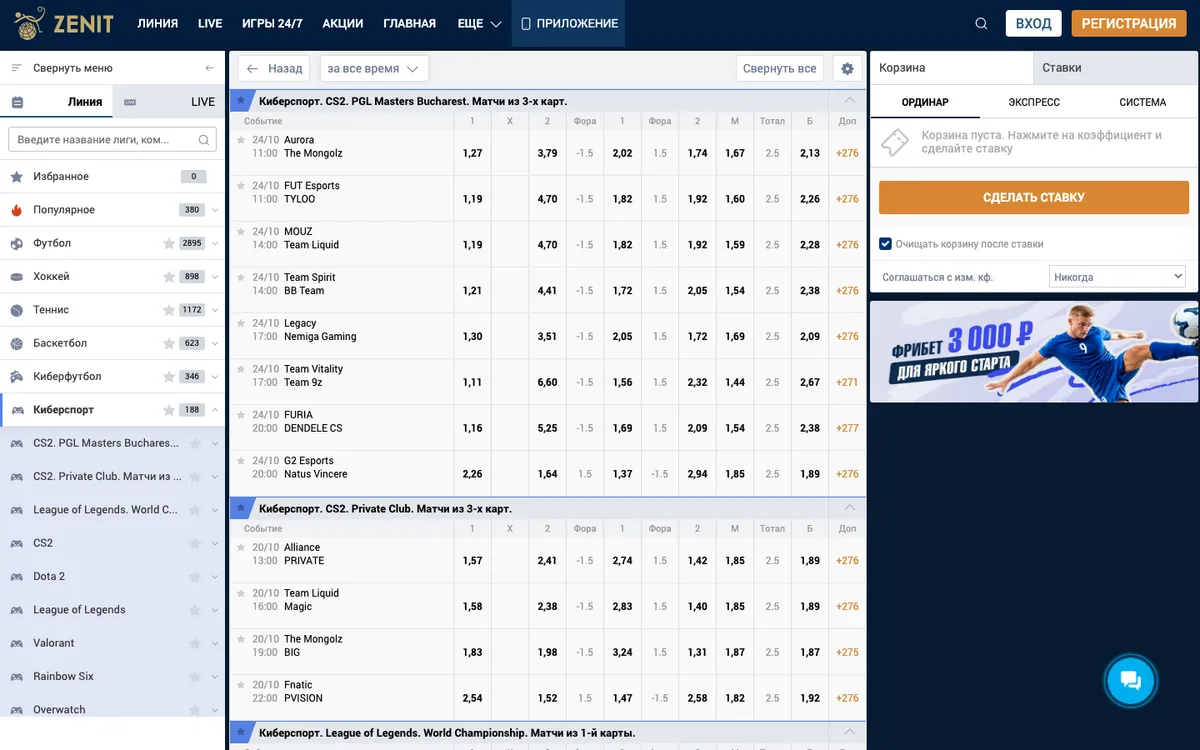Expand the ЕЩЕ header menu
This screenshot has width=1200, height=750.
click(x=479, y=23)
